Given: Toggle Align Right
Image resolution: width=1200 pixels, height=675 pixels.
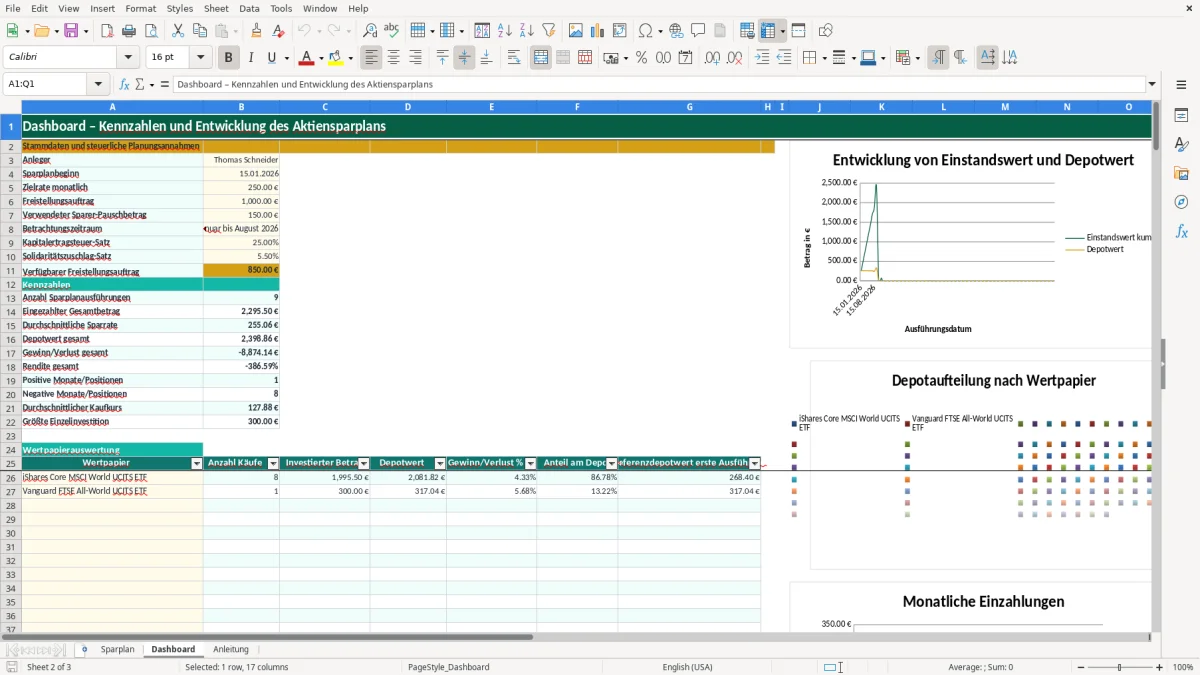Looking at the screenshot, I should (415, 58).
